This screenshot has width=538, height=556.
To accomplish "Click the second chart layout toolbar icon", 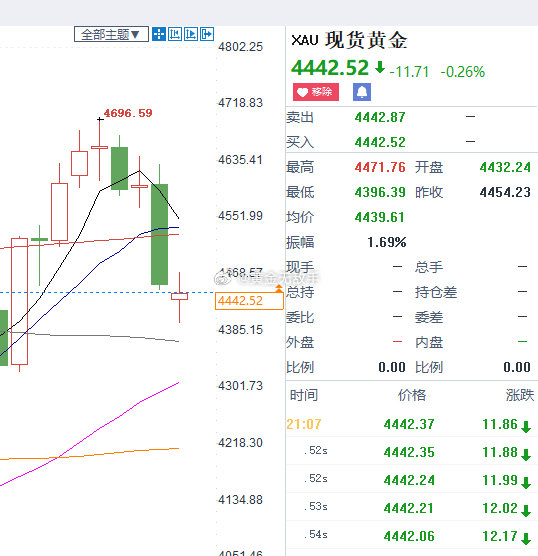I will pos(174,34).
